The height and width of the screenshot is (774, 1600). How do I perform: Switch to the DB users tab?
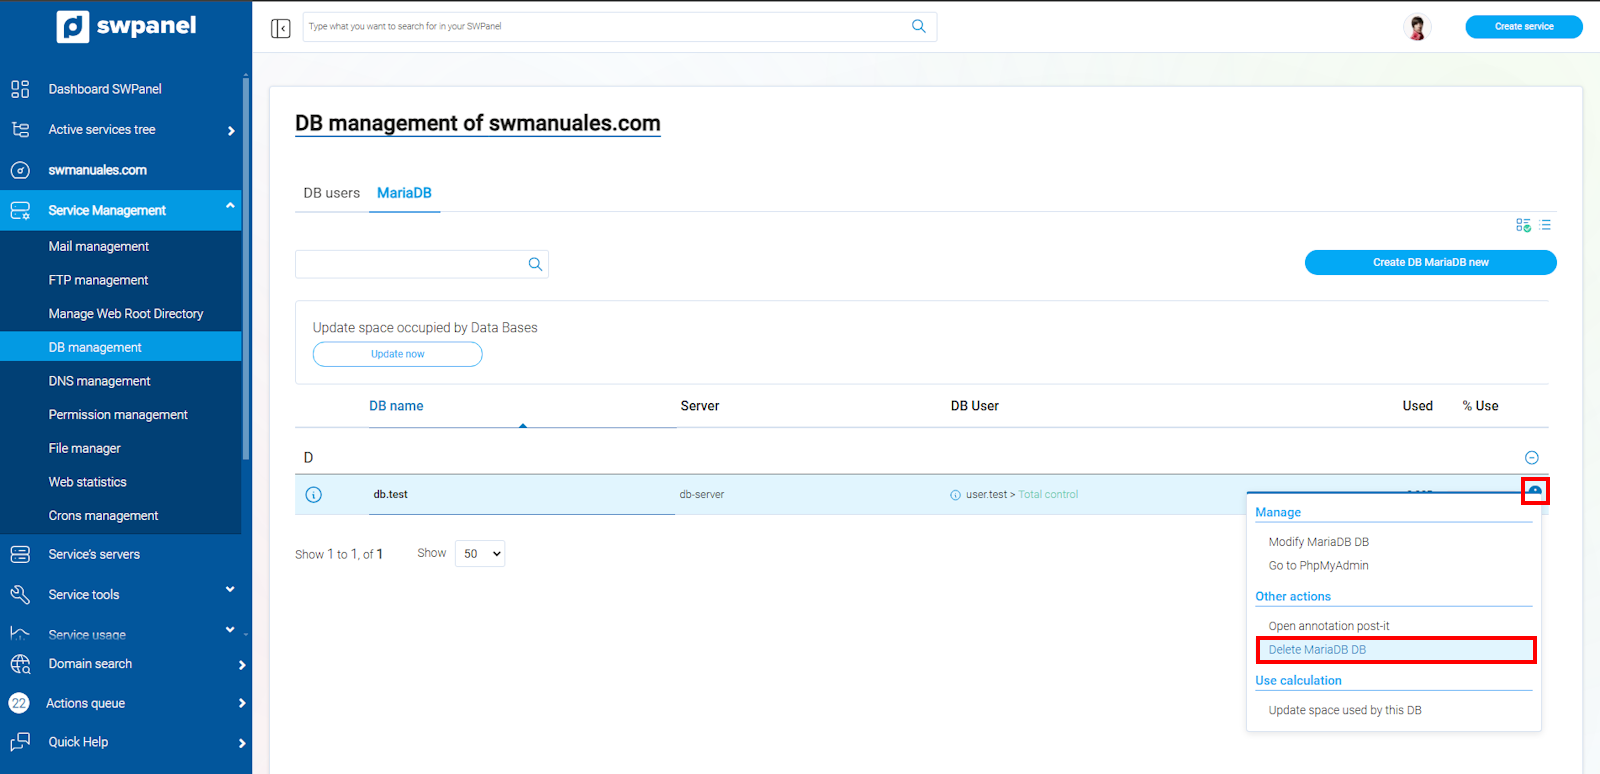click(331, 193)
